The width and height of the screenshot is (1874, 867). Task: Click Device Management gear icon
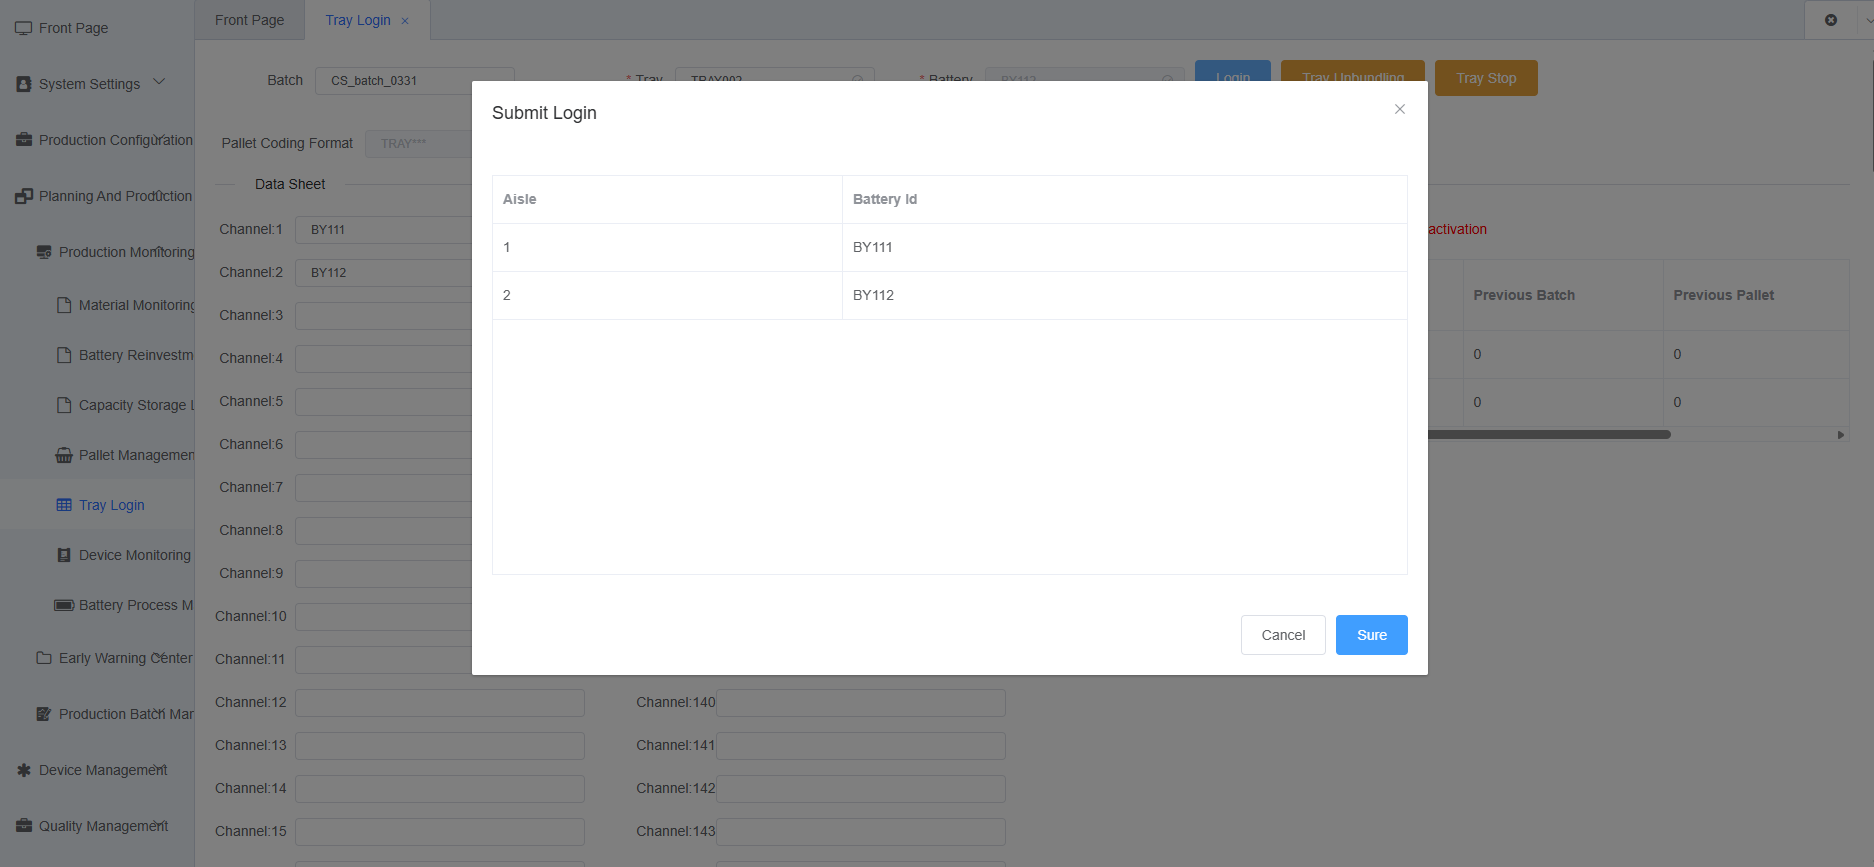click(x=24, y=770)
